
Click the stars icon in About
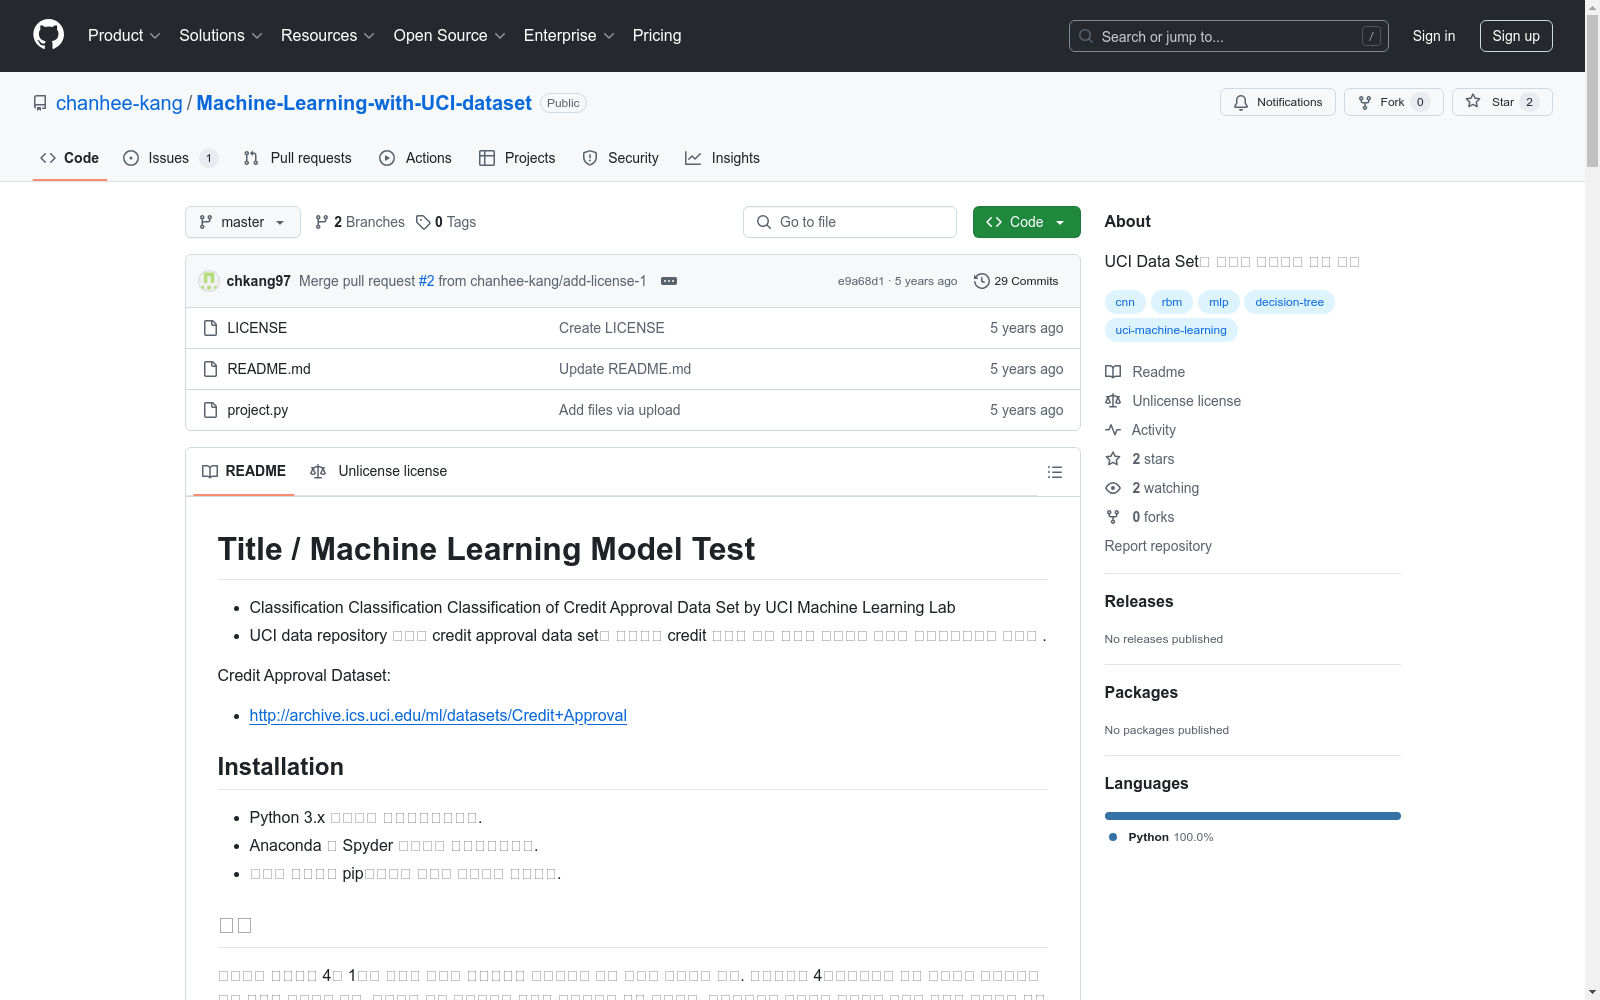1113,459
